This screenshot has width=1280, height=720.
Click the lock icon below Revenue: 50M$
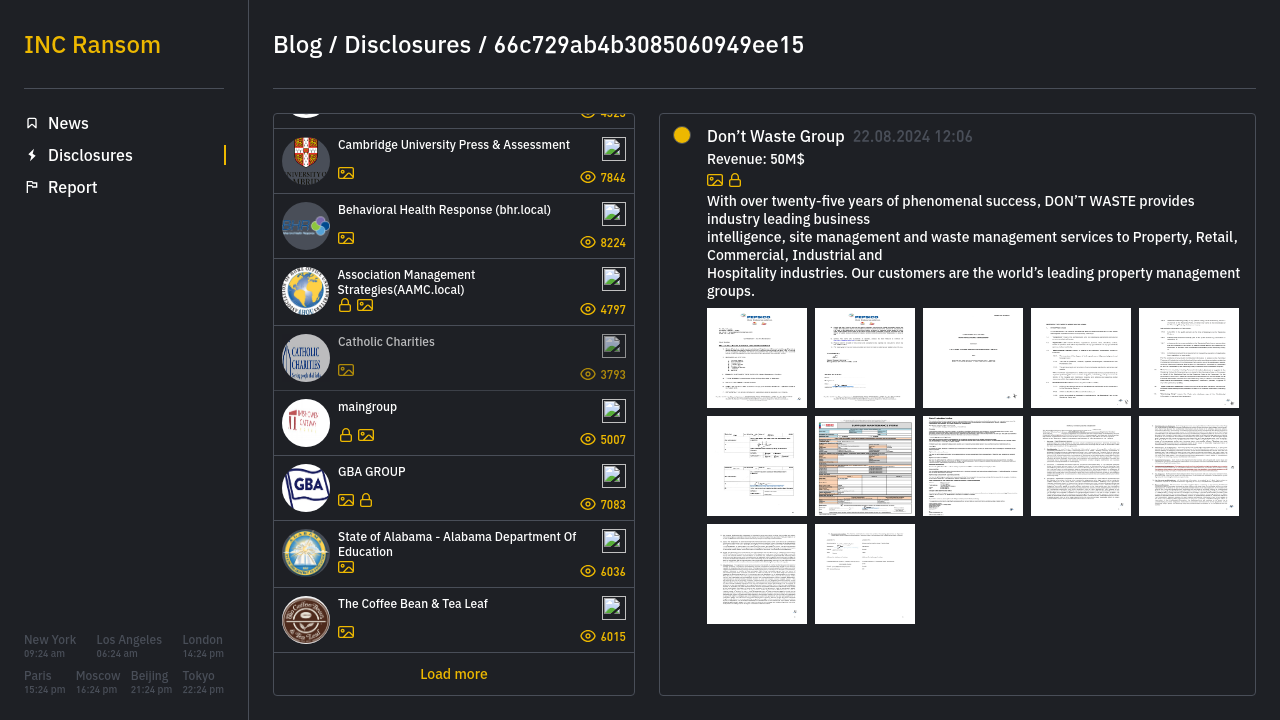[735, 180]
